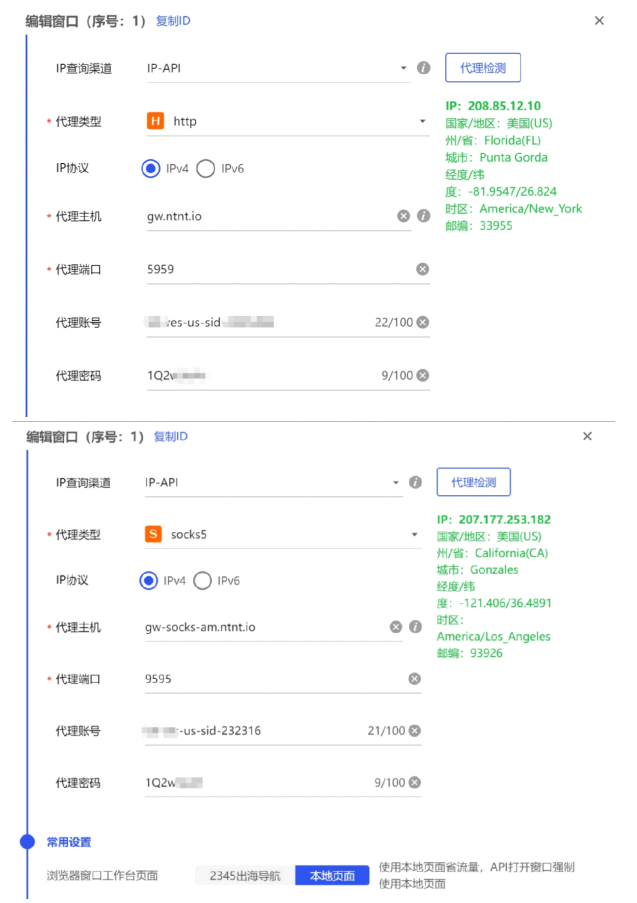Image resolution: width=637 pixels, height=903 pixels.
Task: Clear the proxy port 9595 field
Action: [x=414, y=679]
